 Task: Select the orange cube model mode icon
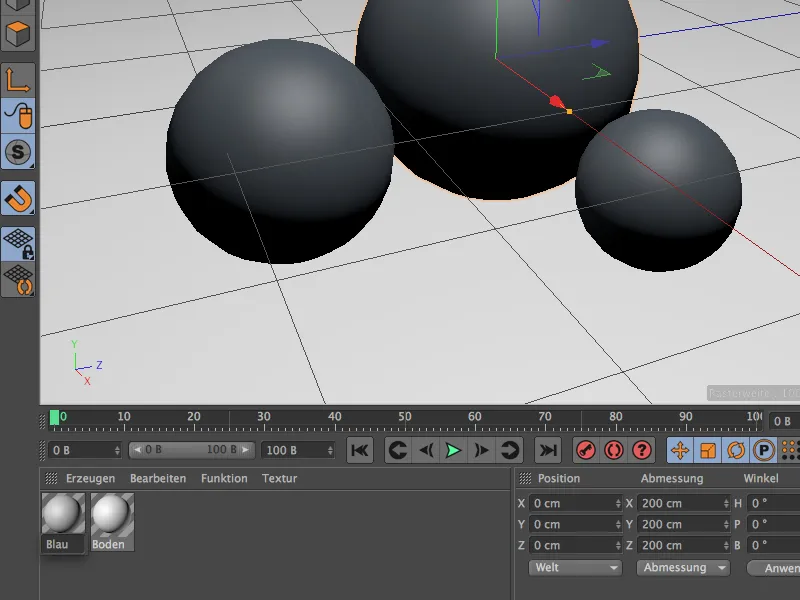tap(19, 34)
